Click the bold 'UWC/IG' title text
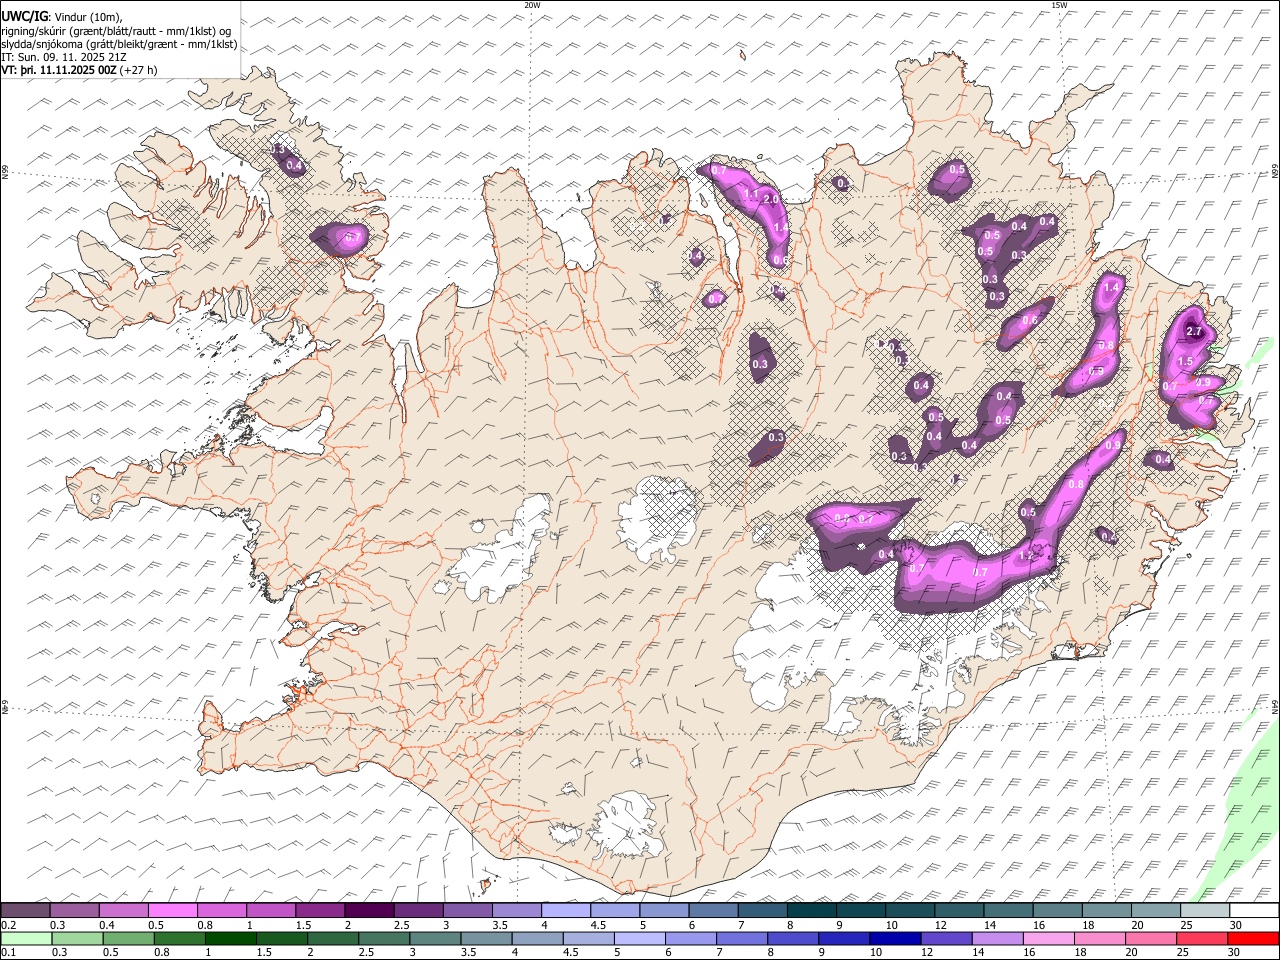This screenshot has width=1280, height=960. pyautogui.click(x=25, y=17)
